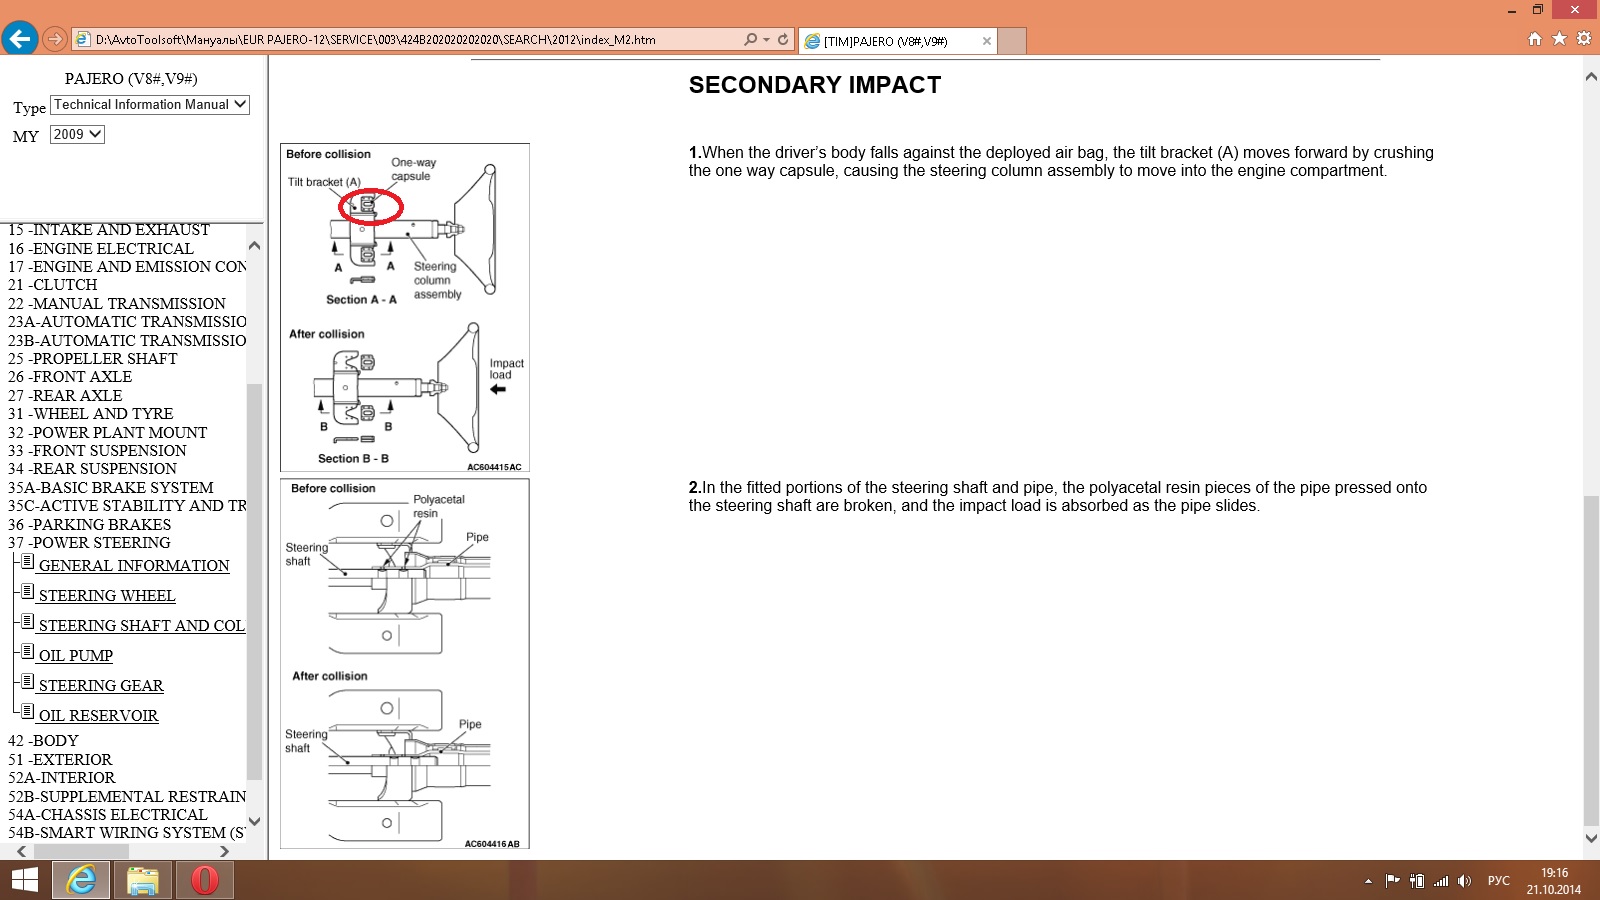Open the MY model year dropdown

pyautogui.click(x=77, y=134)
